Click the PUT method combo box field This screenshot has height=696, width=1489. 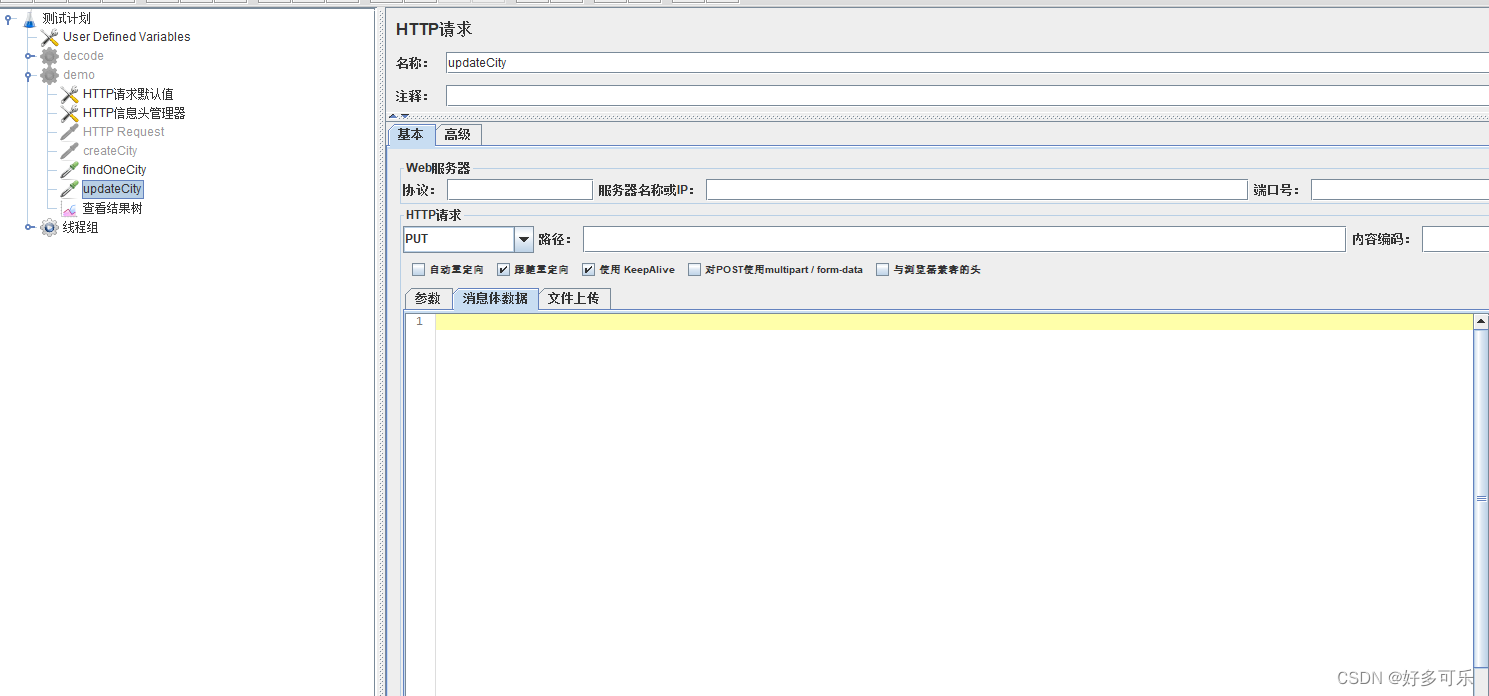459,240
